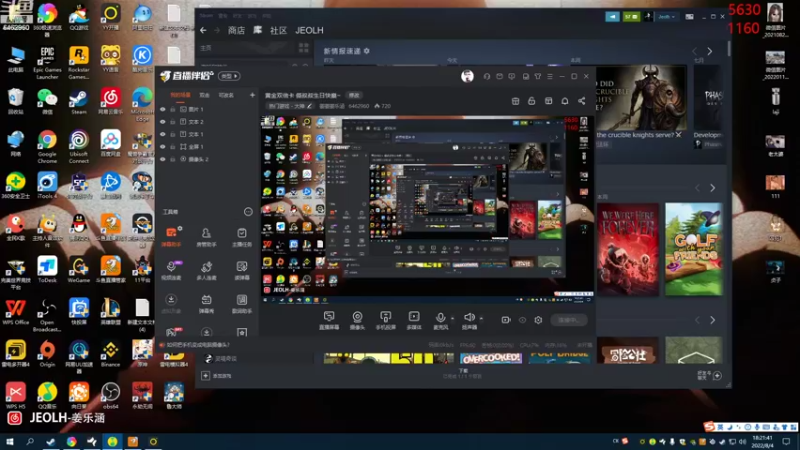
Task: Add a 多媒体 media source
Action: pos(414,320)
